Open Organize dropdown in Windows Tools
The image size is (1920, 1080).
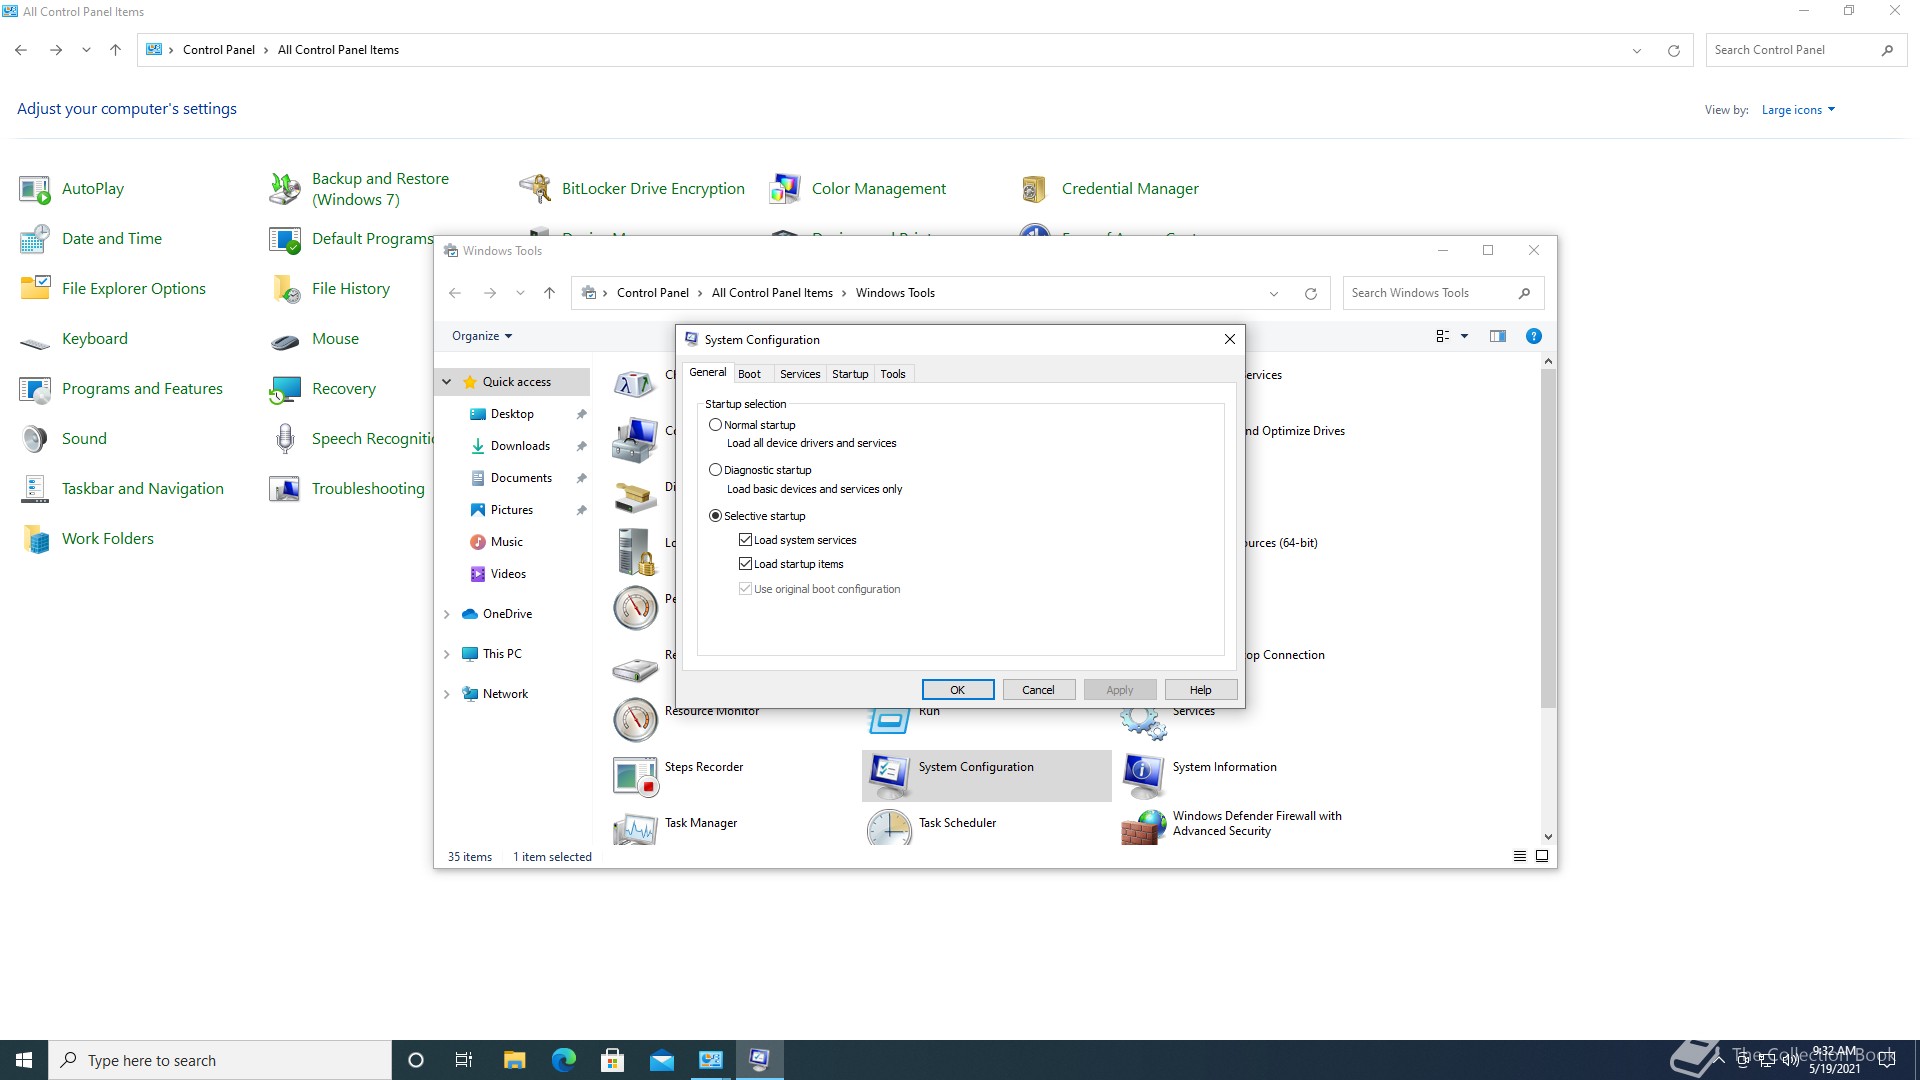tap(482, 336)
